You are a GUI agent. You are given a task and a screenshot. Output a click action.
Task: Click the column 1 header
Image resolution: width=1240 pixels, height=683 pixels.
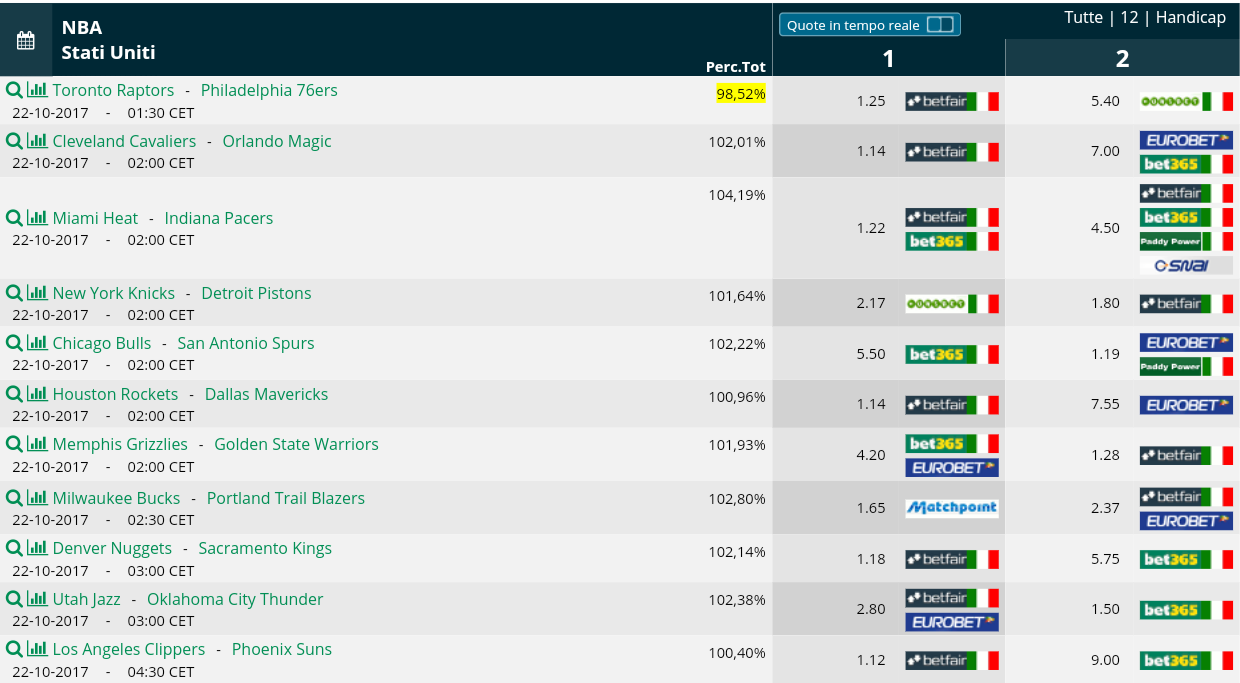coord(888,59)
